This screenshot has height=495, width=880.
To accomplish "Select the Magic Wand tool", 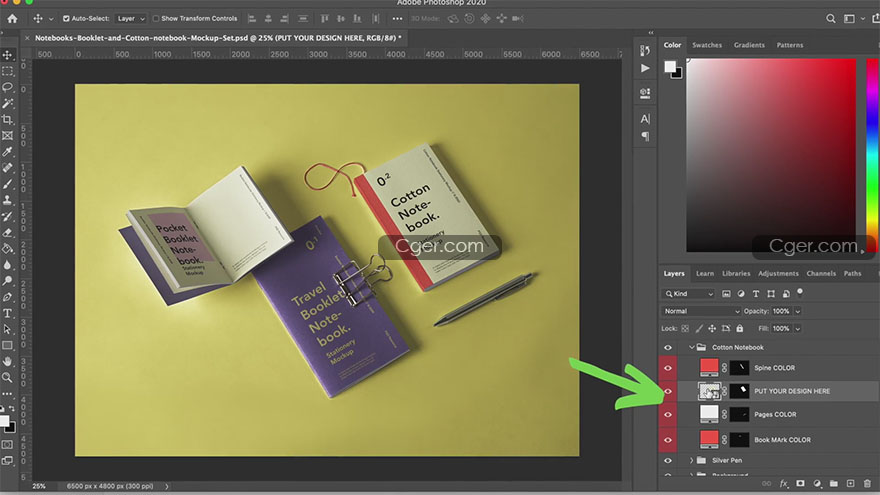I will [x=8, y=103].
